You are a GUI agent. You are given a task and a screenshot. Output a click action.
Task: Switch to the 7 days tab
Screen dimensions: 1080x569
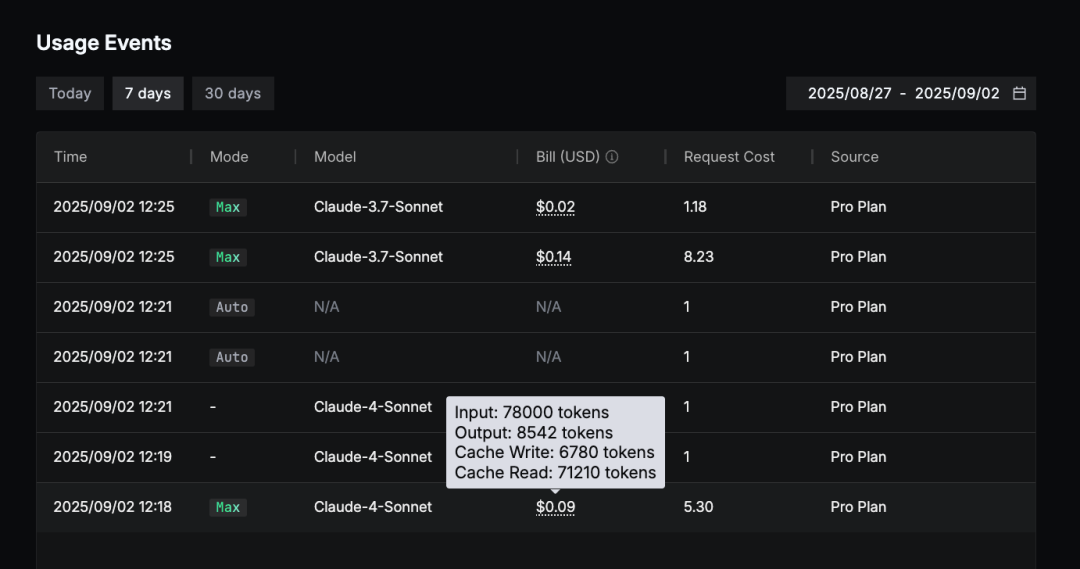point(148,93)
